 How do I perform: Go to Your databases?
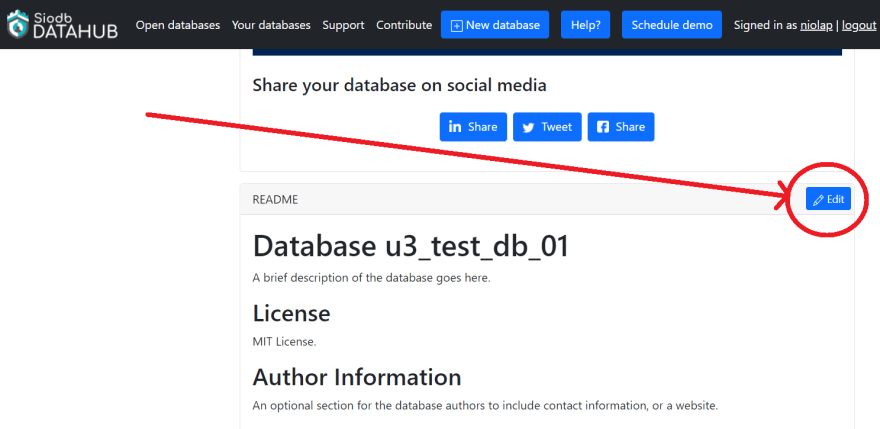[x=271, y=25]
